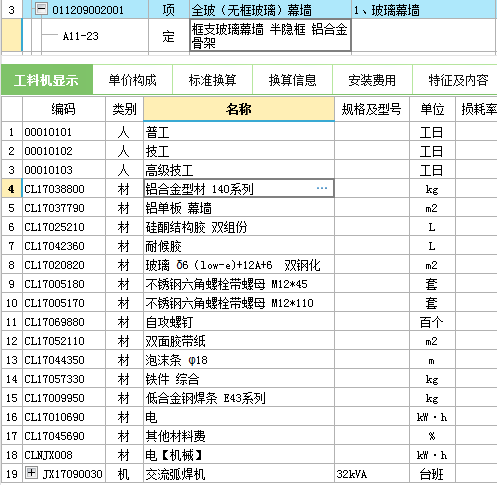
Task: Click the 编码 column header
Action: (64, 109)
